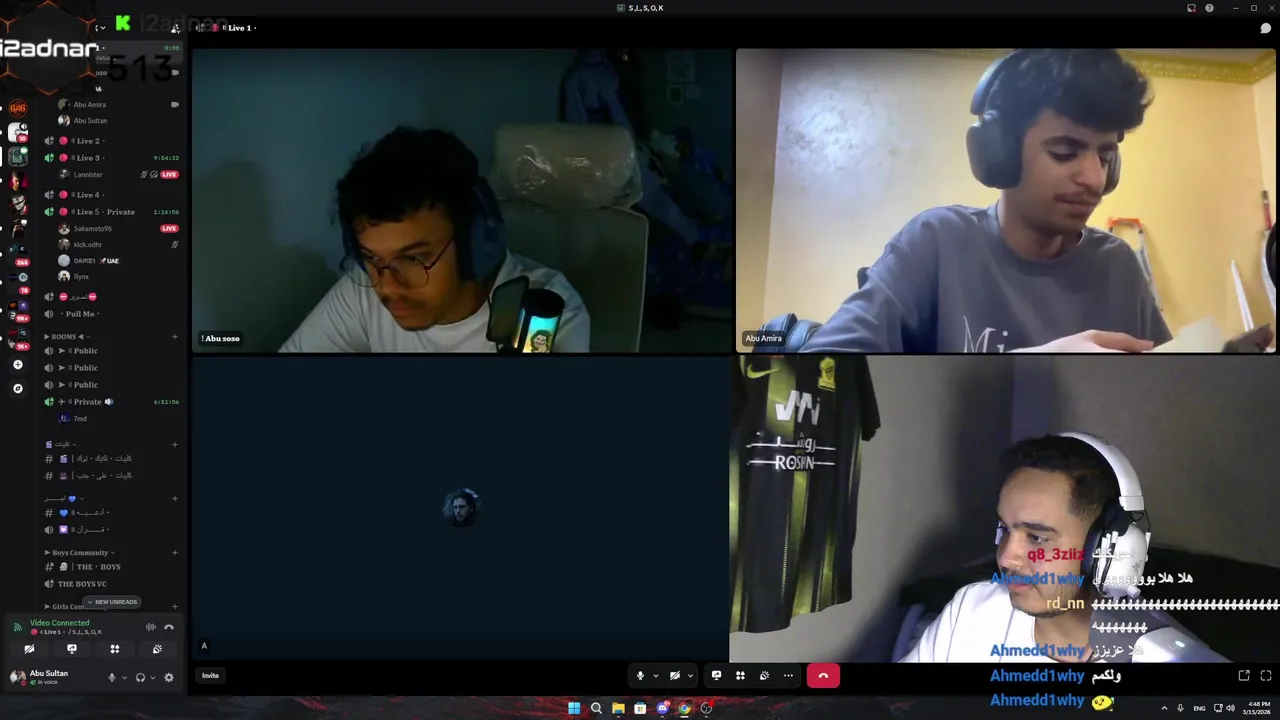Deafen headphones in user panel

(x=140, y=677)
